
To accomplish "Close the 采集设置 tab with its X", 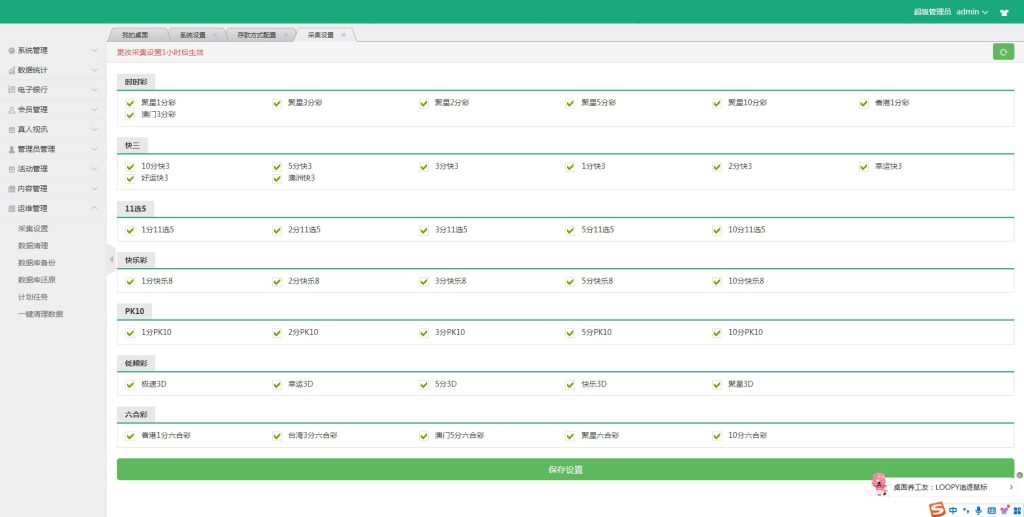I will pos(344,35).
